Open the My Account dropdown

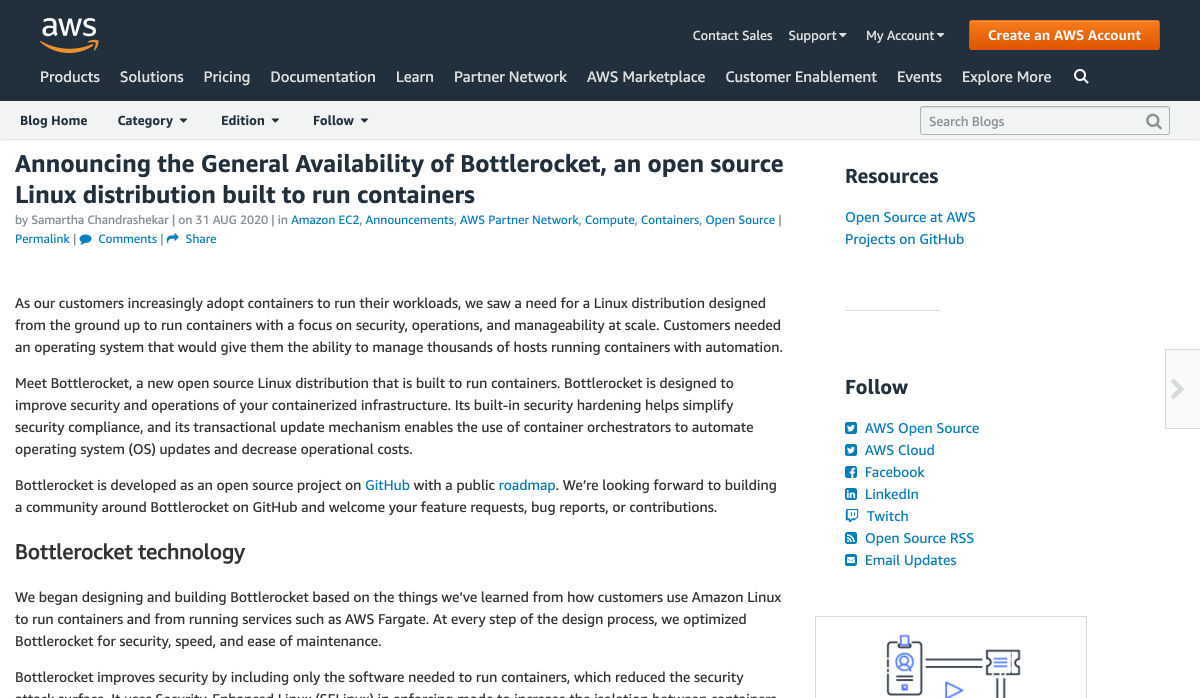[x=905, y=36]
